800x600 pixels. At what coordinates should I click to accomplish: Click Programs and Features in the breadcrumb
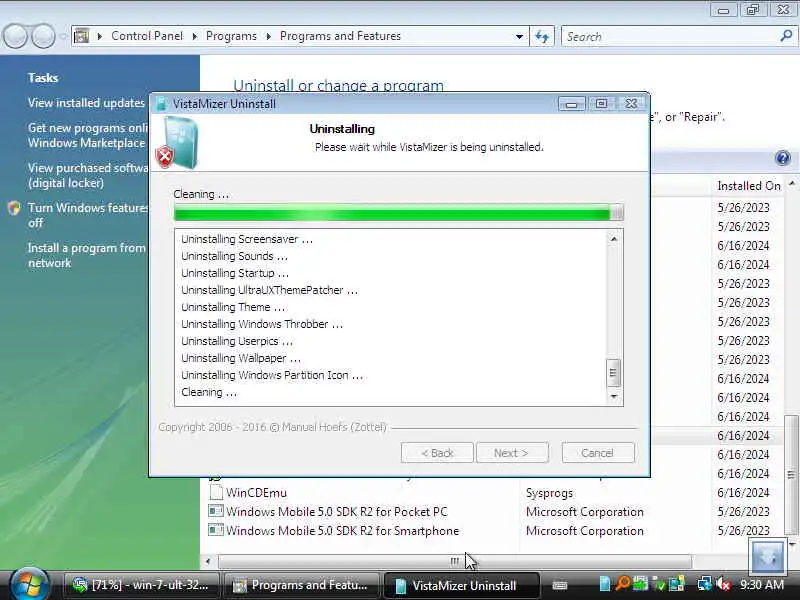pos(340,36)
